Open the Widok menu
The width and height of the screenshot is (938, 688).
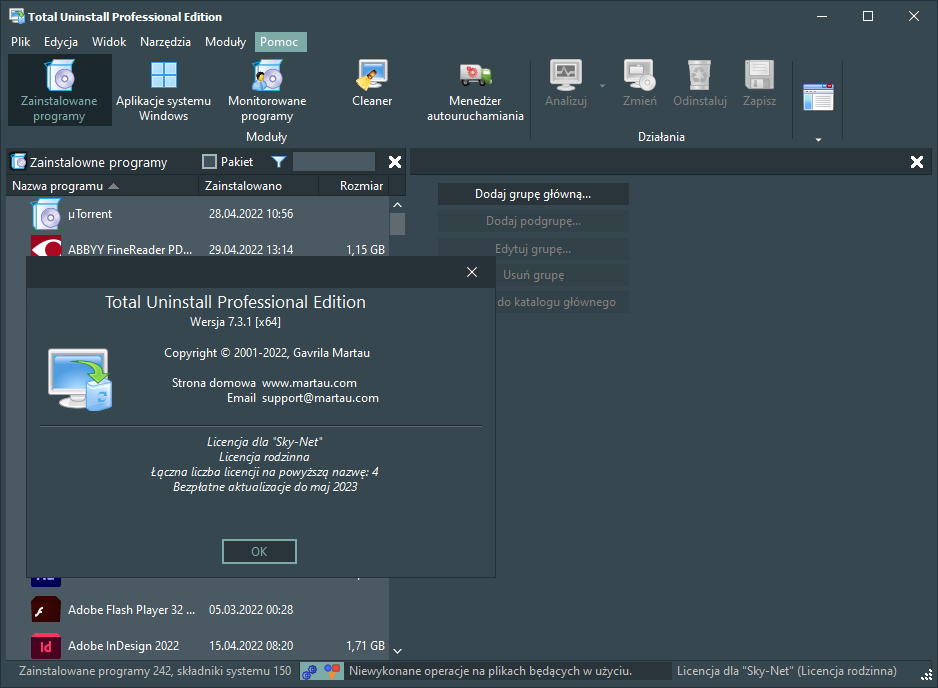(x=109, y=42)
